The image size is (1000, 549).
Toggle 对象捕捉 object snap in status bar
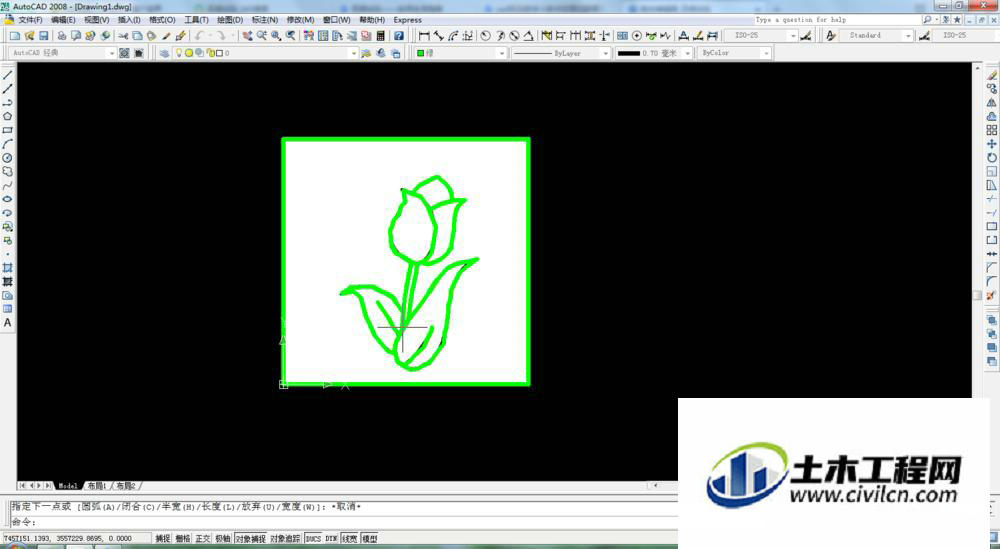click(250, 539)
